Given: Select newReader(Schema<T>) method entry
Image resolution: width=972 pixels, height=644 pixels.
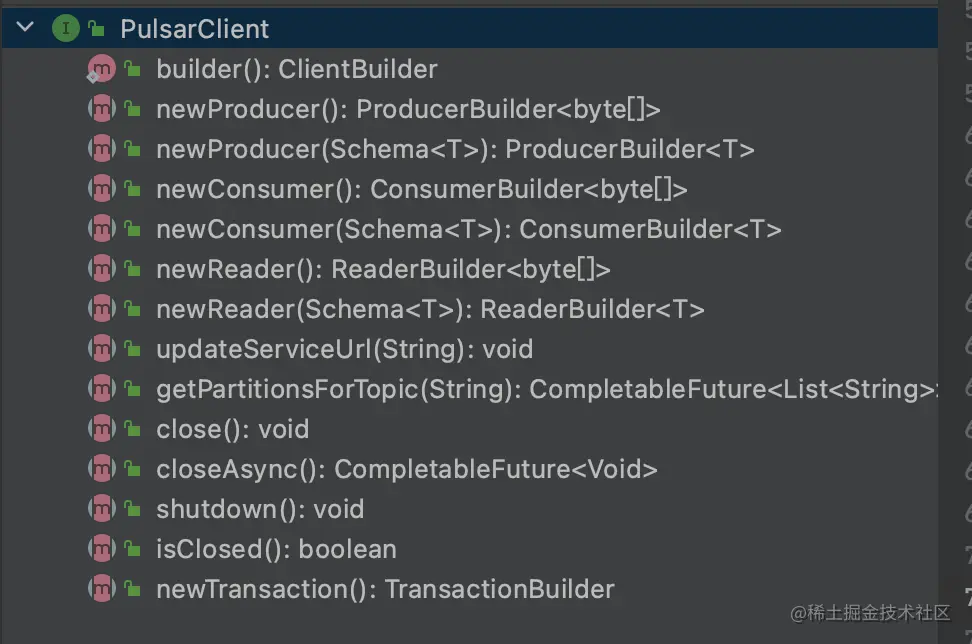Looking at the screenshot, I should pos(430,309).
